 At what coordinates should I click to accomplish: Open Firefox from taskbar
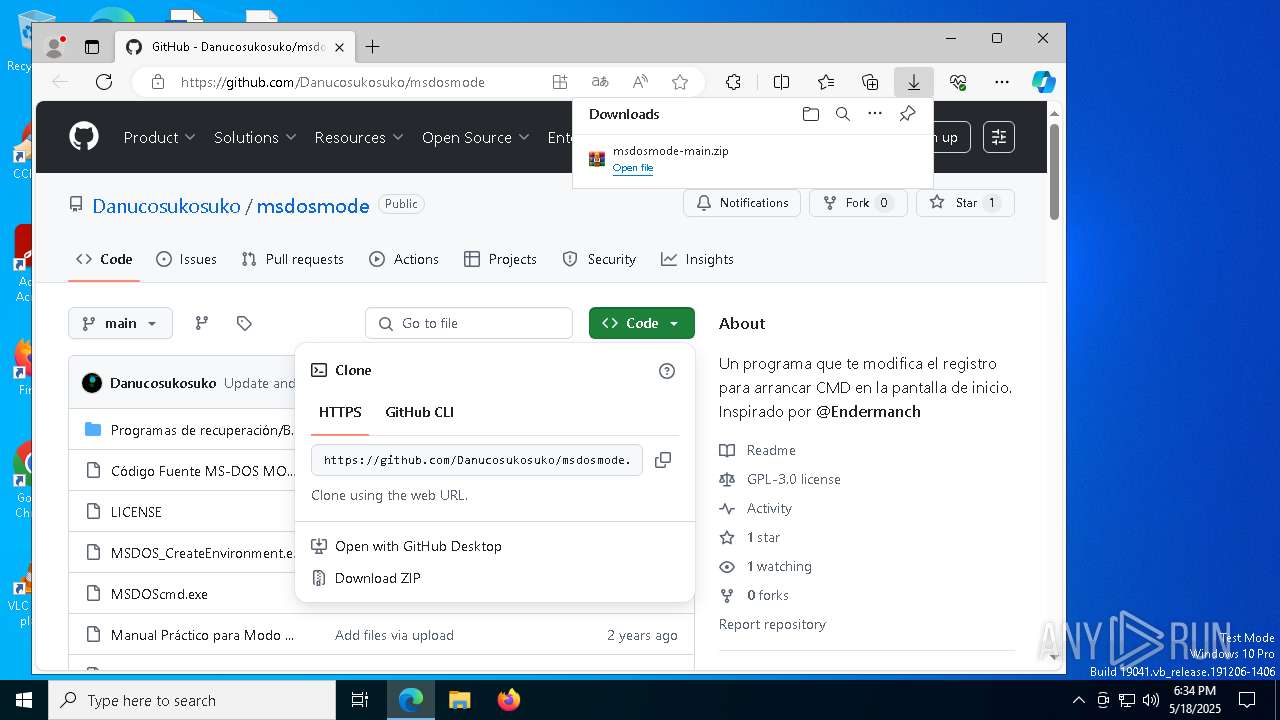509,700
